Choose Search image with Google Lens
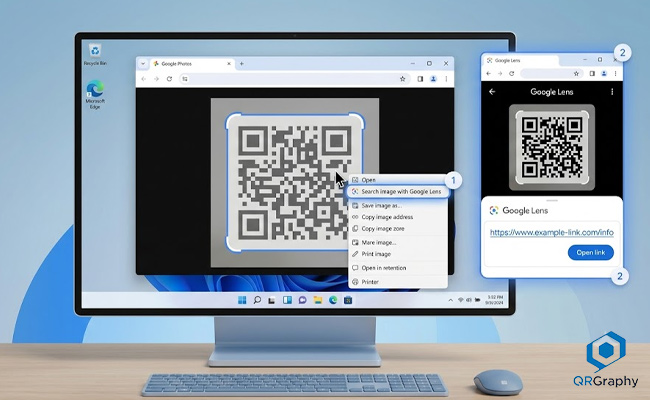 coord(398,192)
